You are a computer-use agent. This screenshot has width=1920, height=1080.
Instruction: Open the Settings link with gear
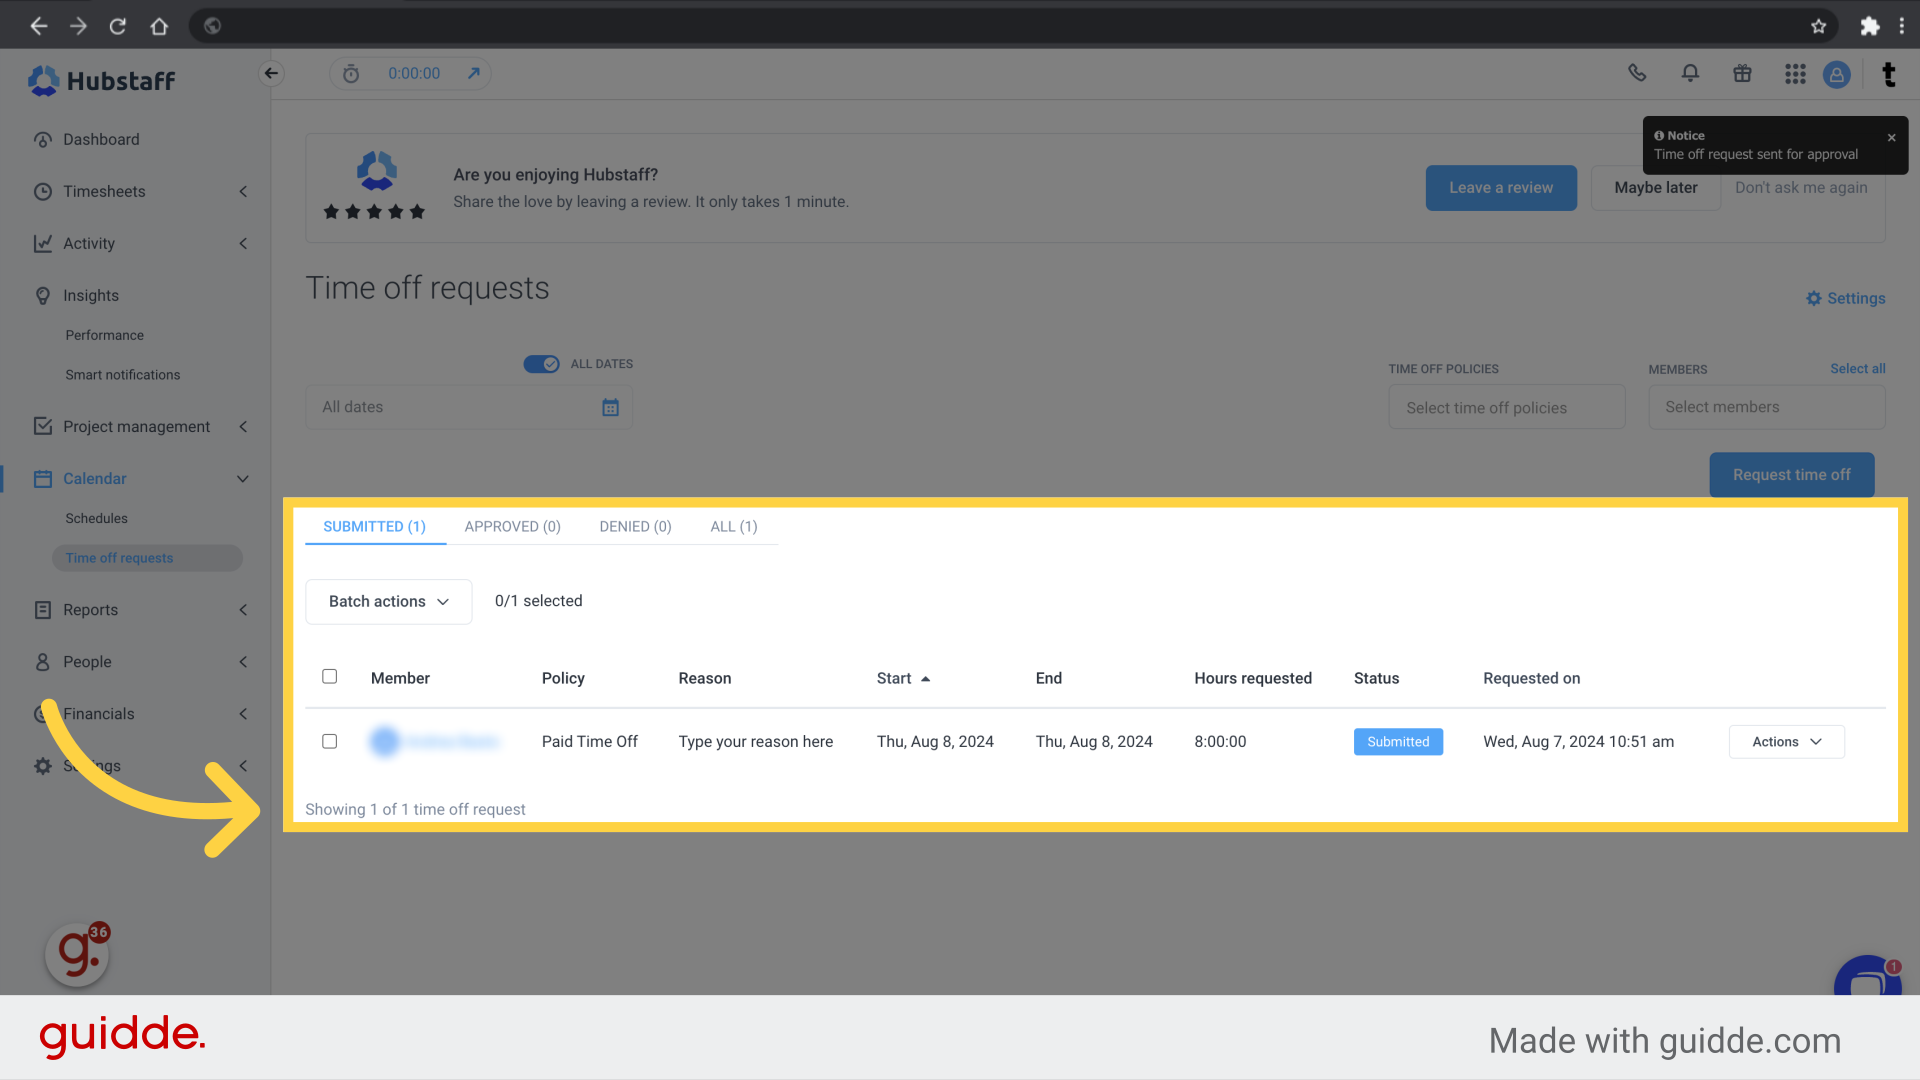[1845, 298]
